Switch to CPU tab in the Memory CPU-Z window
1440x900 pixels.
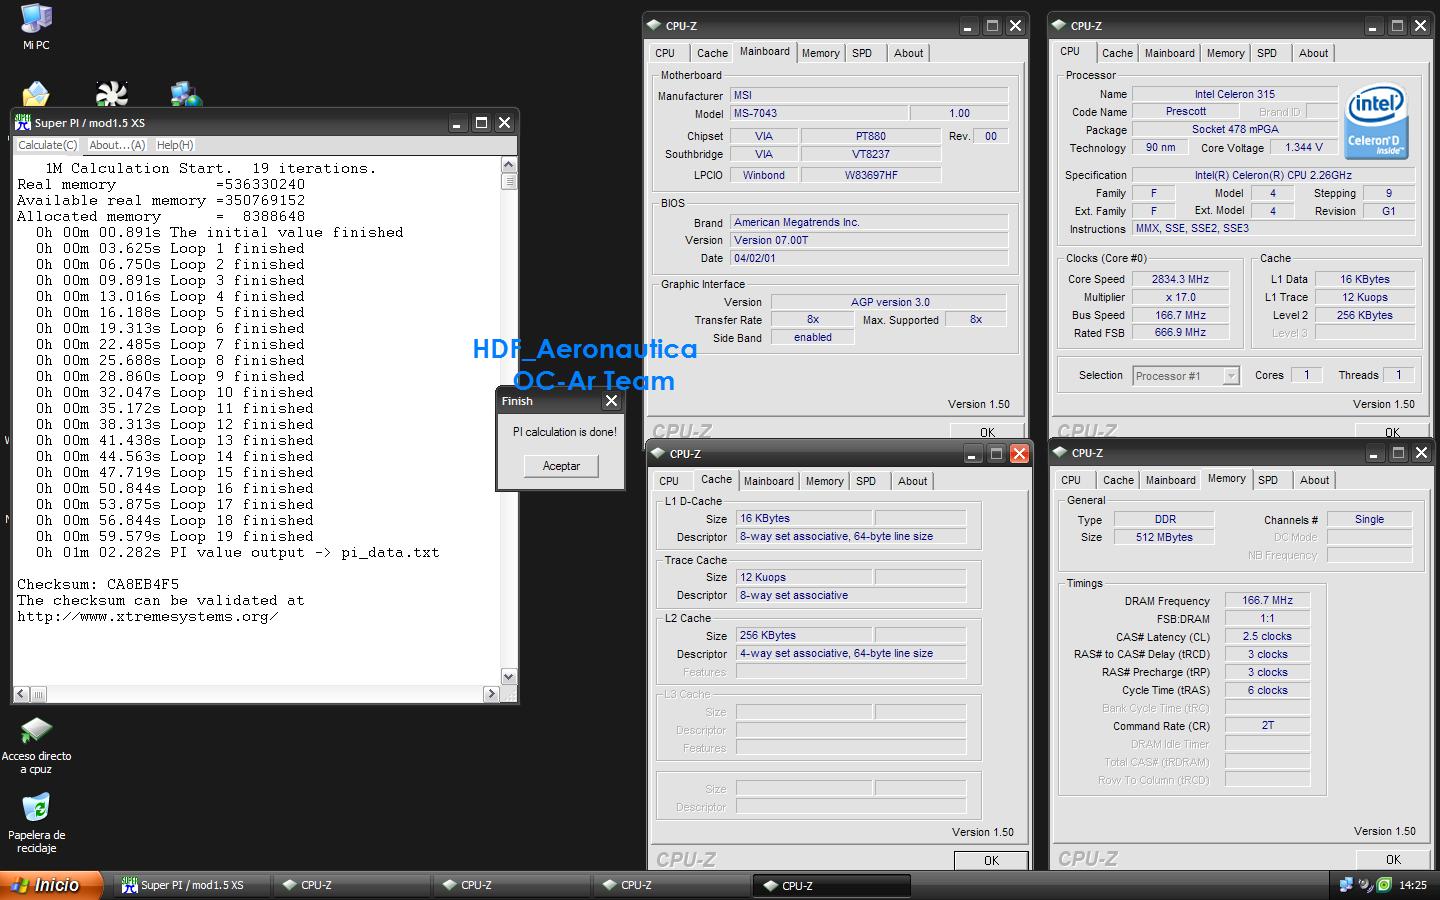point(1071,480)
